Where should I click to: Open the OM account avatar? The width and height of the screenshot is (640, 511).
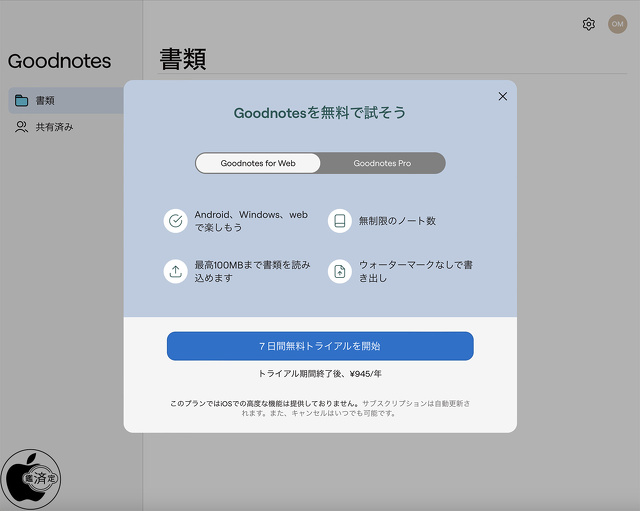(618, 24)
